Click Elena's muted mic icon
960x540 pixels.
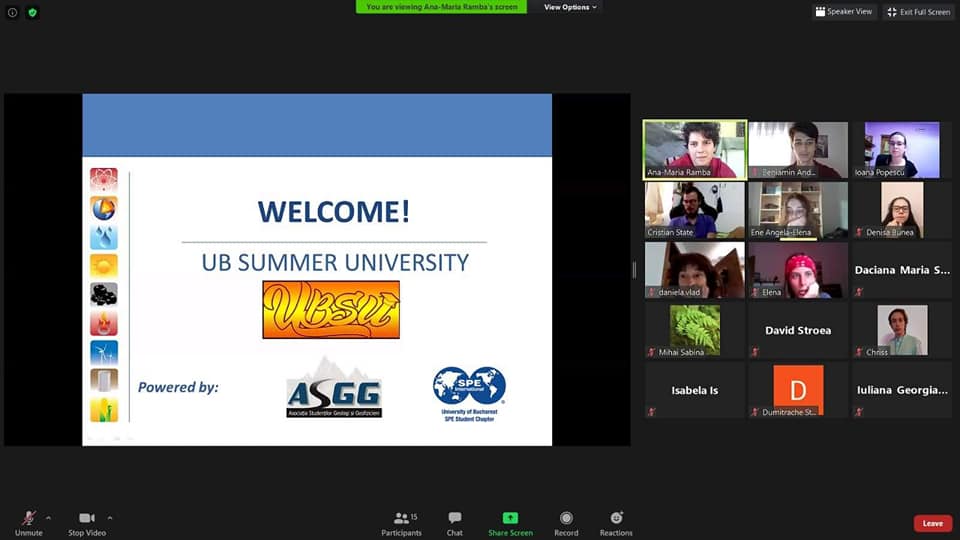point(756,292)
